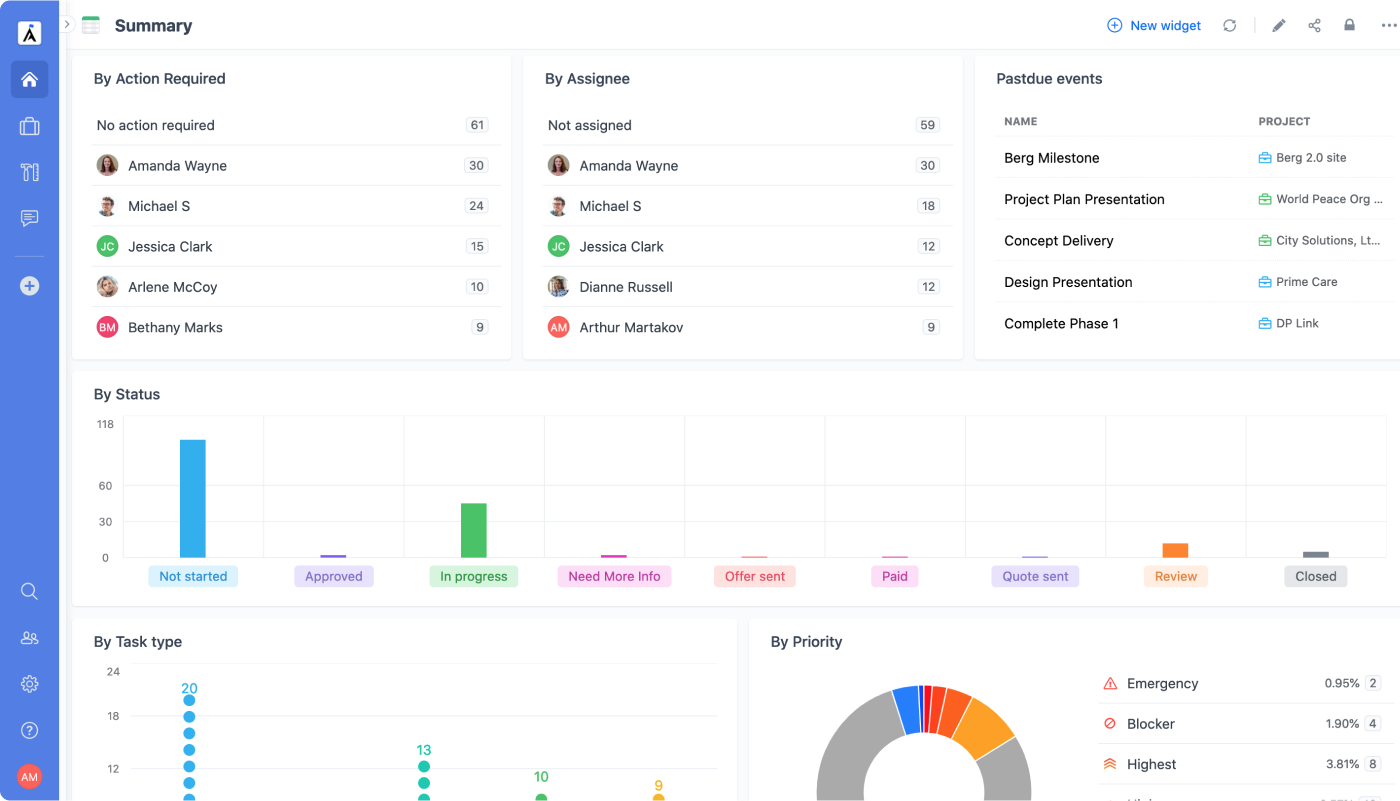Viewport: 1400px width, 801px height.
Task: Click the green In progress bar
Action: pyautogui.click(x=474, y=531)
